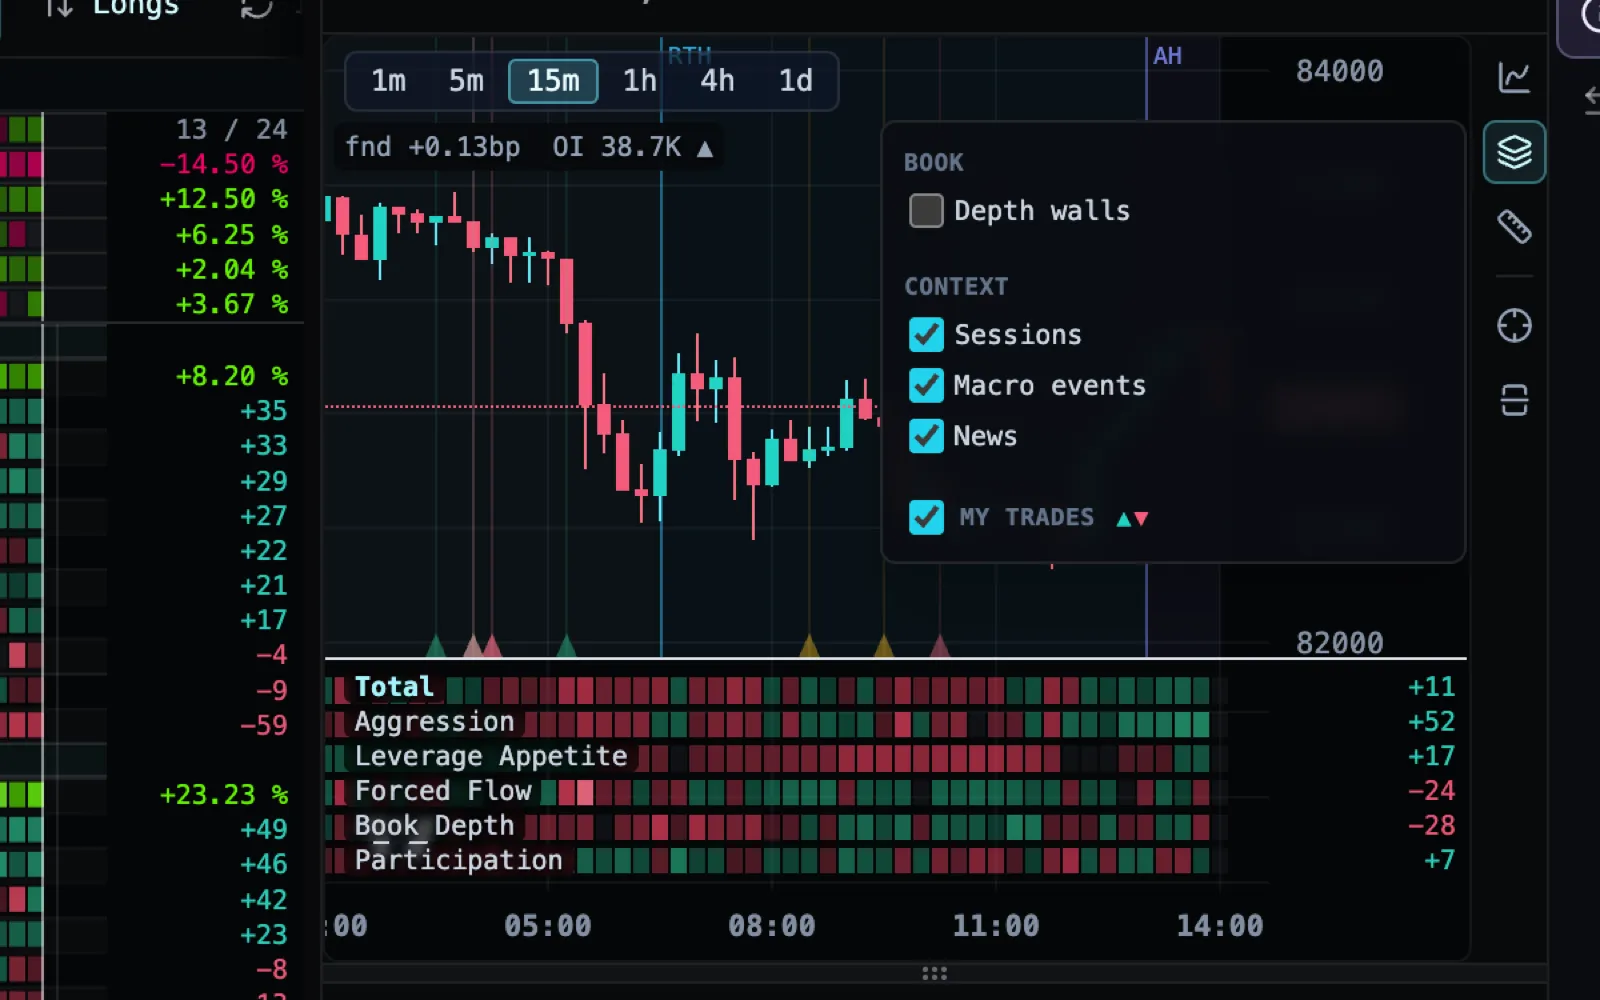Turn off Macro events overlay
Screen dimensions: 1600x1000
[x=926, y=385]
